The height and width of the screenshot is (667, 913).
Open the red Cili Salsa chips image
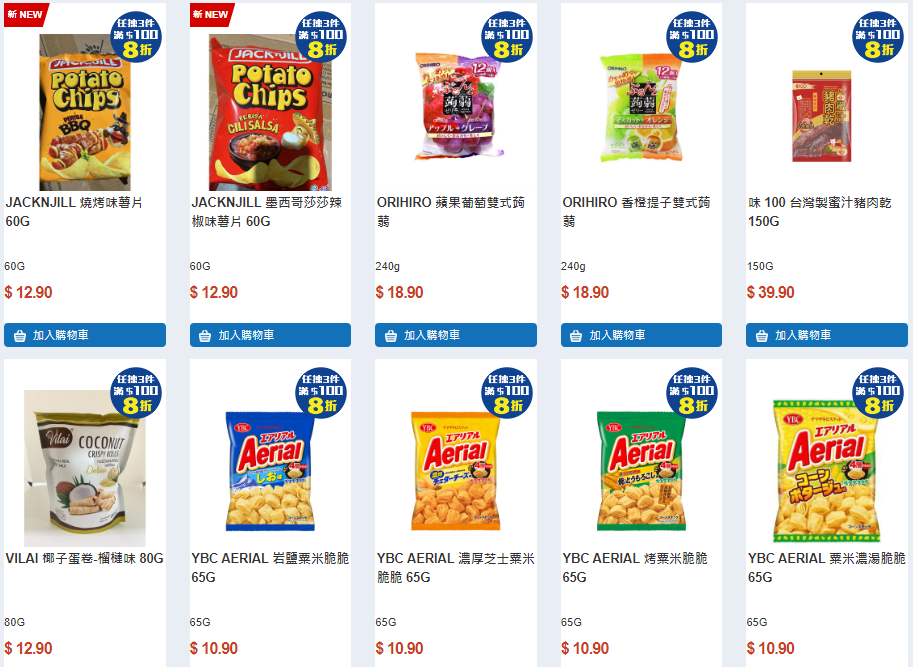pyautogui.click(x=270, y=112)
